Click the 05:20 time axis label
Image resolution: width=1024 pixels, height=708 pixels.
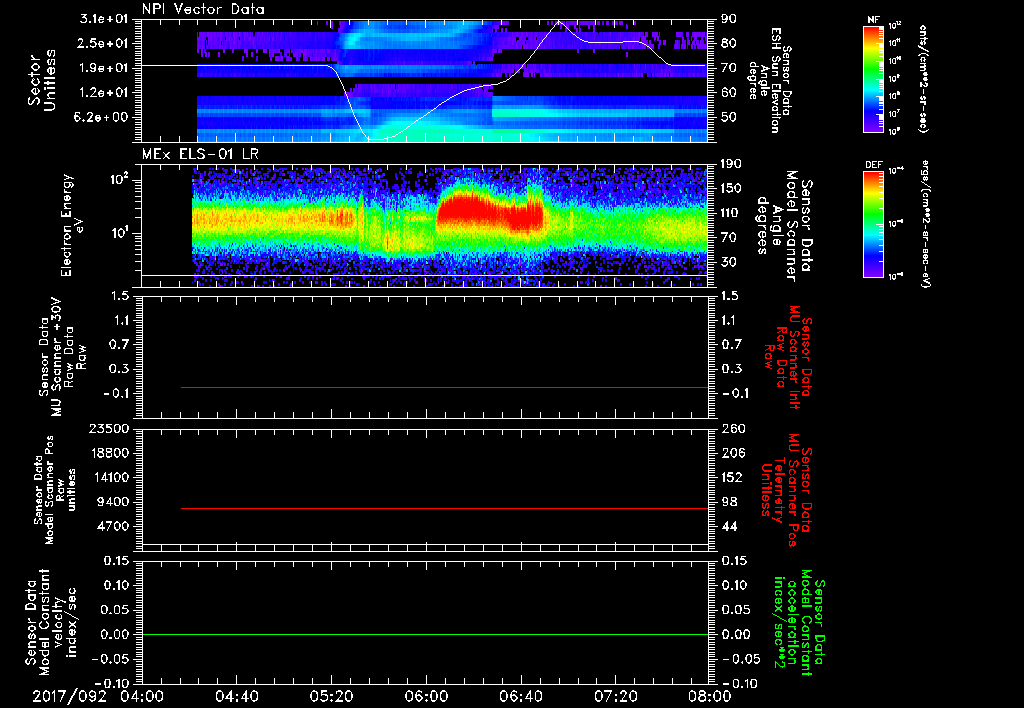click(x=331, y=696)
